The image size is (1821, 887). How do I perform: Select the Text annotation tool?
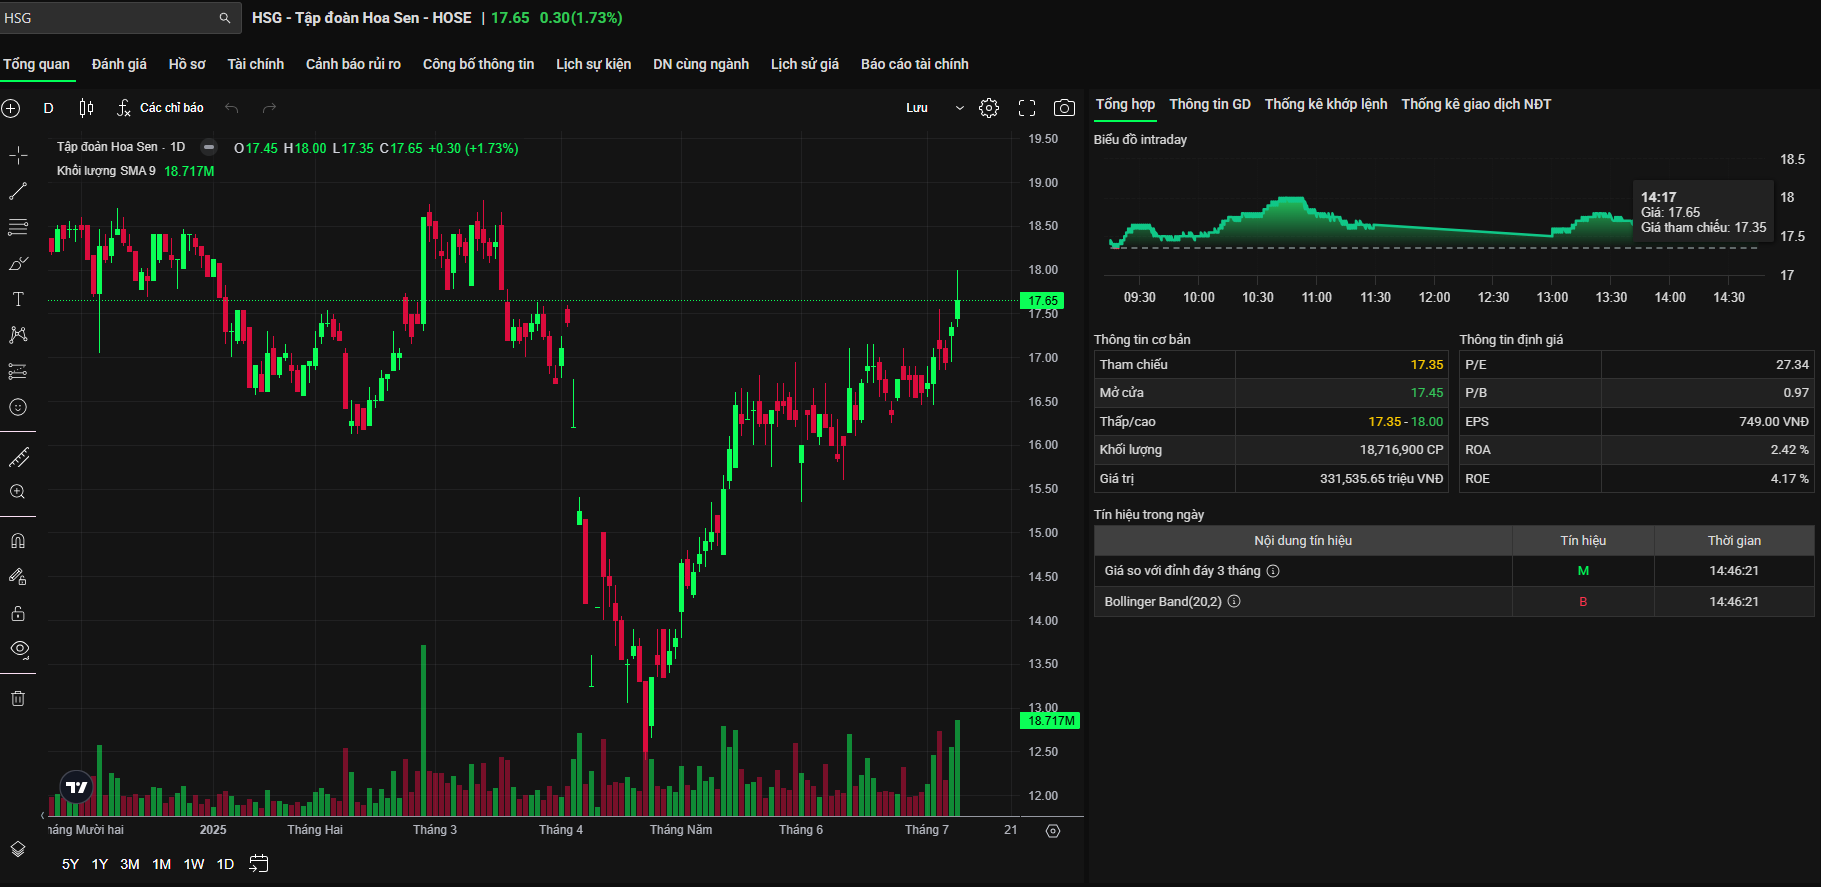tap(18, 299)
